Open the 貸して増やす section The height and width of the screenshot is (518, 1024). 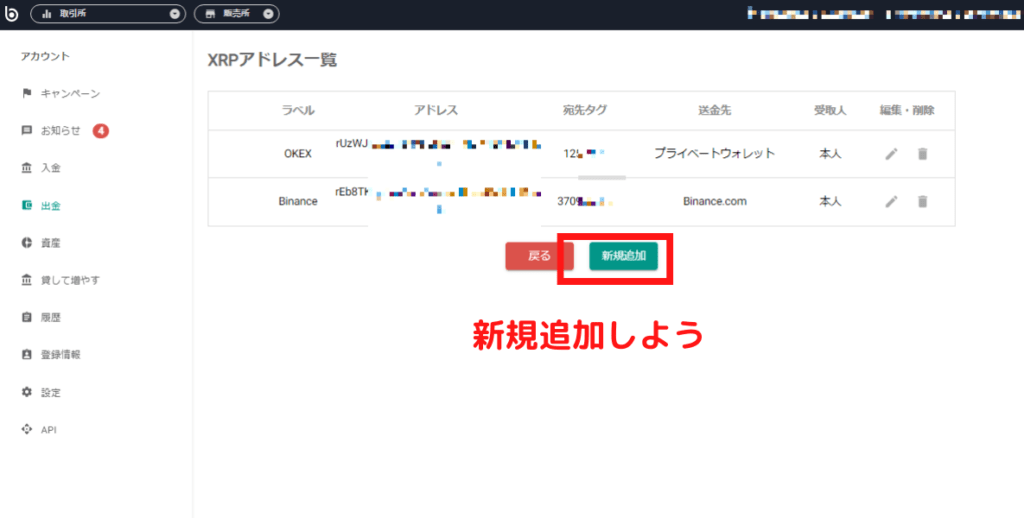point(69,280)
